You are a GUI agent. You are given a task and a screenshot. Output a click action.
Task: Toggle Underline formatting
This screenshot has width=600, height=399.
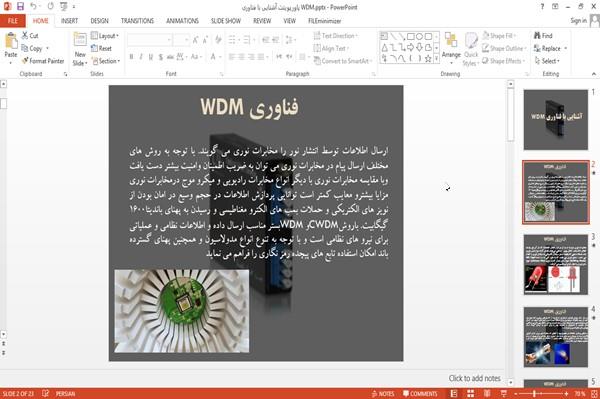click(x=151, y=57)
